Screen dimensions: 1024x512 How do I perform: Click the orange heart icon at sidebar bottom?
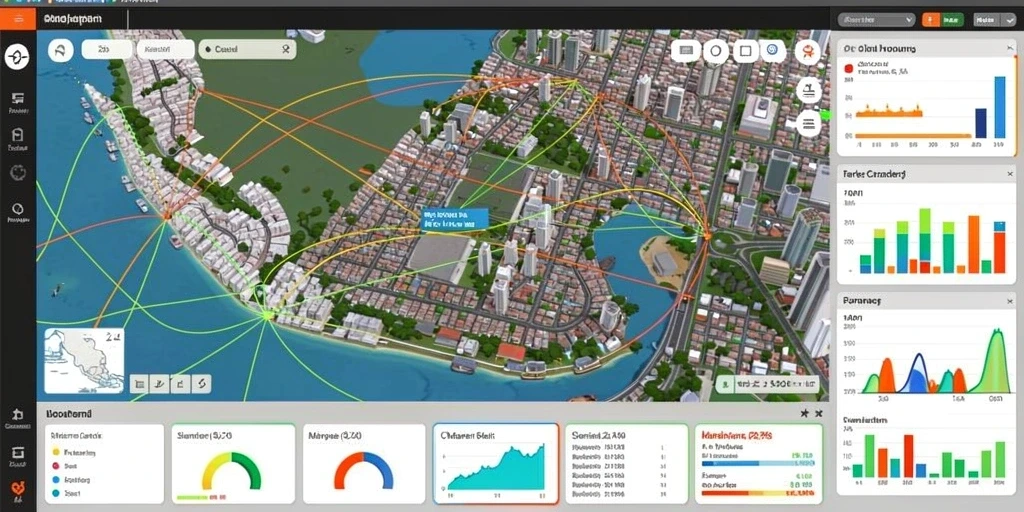(18, 489)
